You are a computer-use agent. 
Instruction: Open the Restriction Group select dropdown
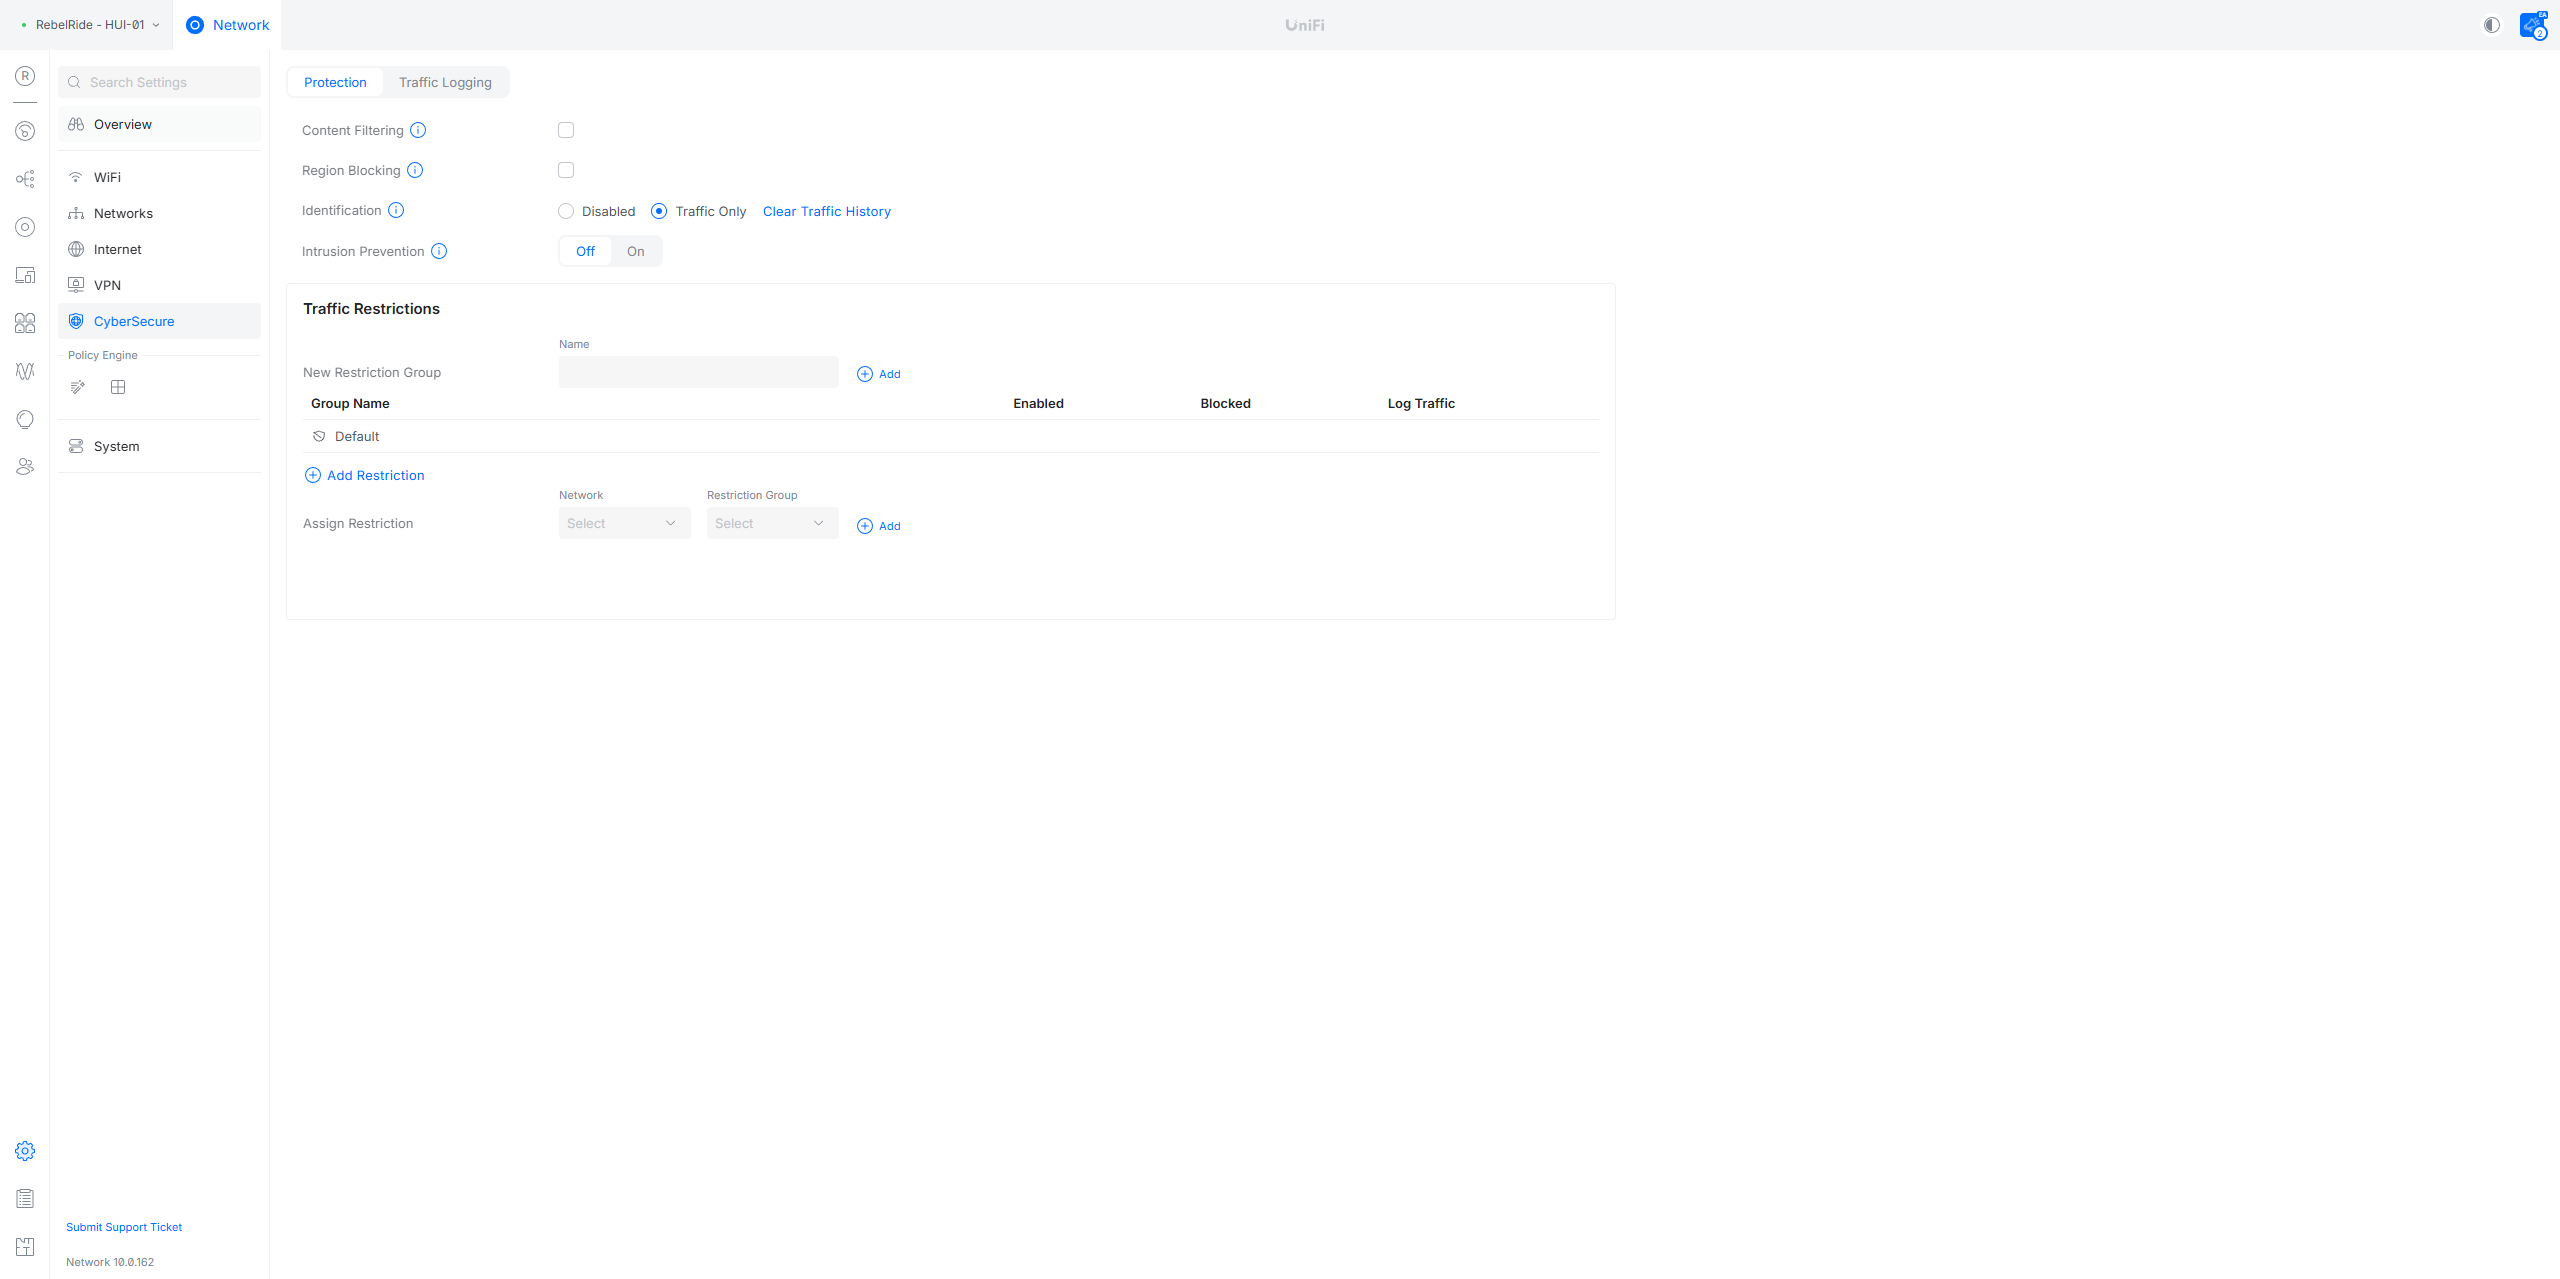(772, 523)
